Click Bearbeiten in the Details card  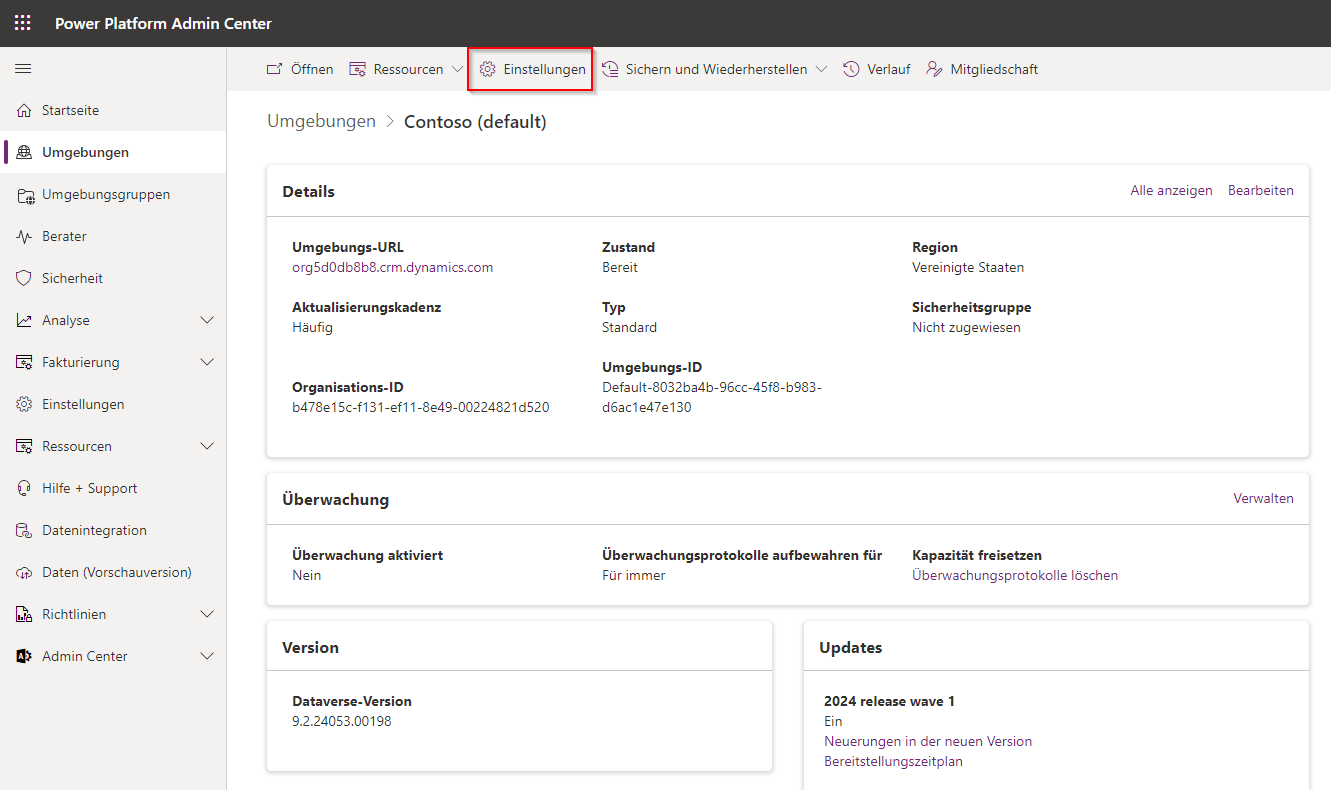[1261, 191]
